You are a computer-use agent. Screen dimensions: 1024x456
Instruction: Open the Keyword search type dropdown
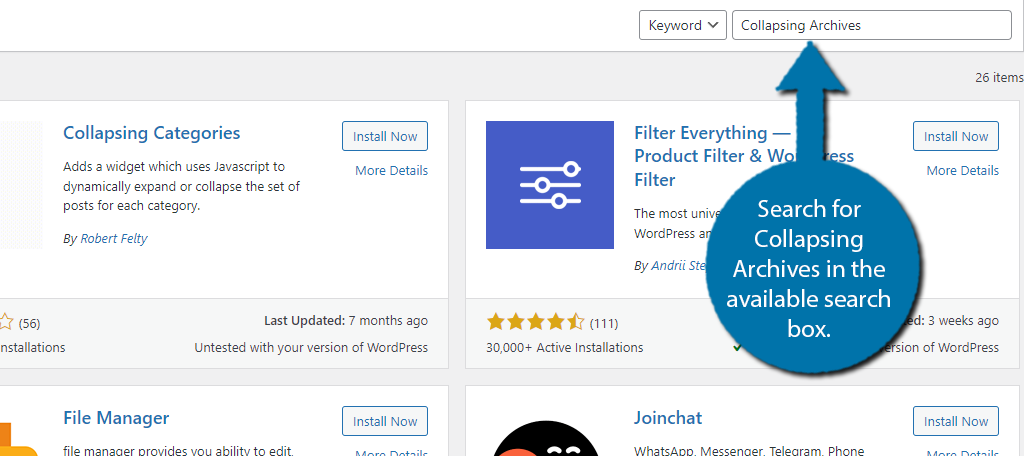click(x=682, y=25)
